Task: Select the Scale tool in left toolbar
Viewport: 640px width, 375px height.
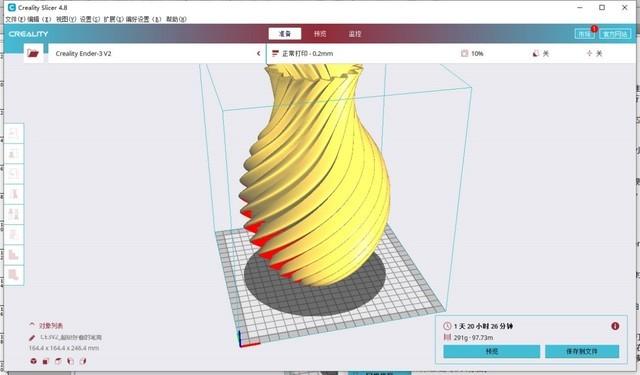Action: [x=13, y=154]
